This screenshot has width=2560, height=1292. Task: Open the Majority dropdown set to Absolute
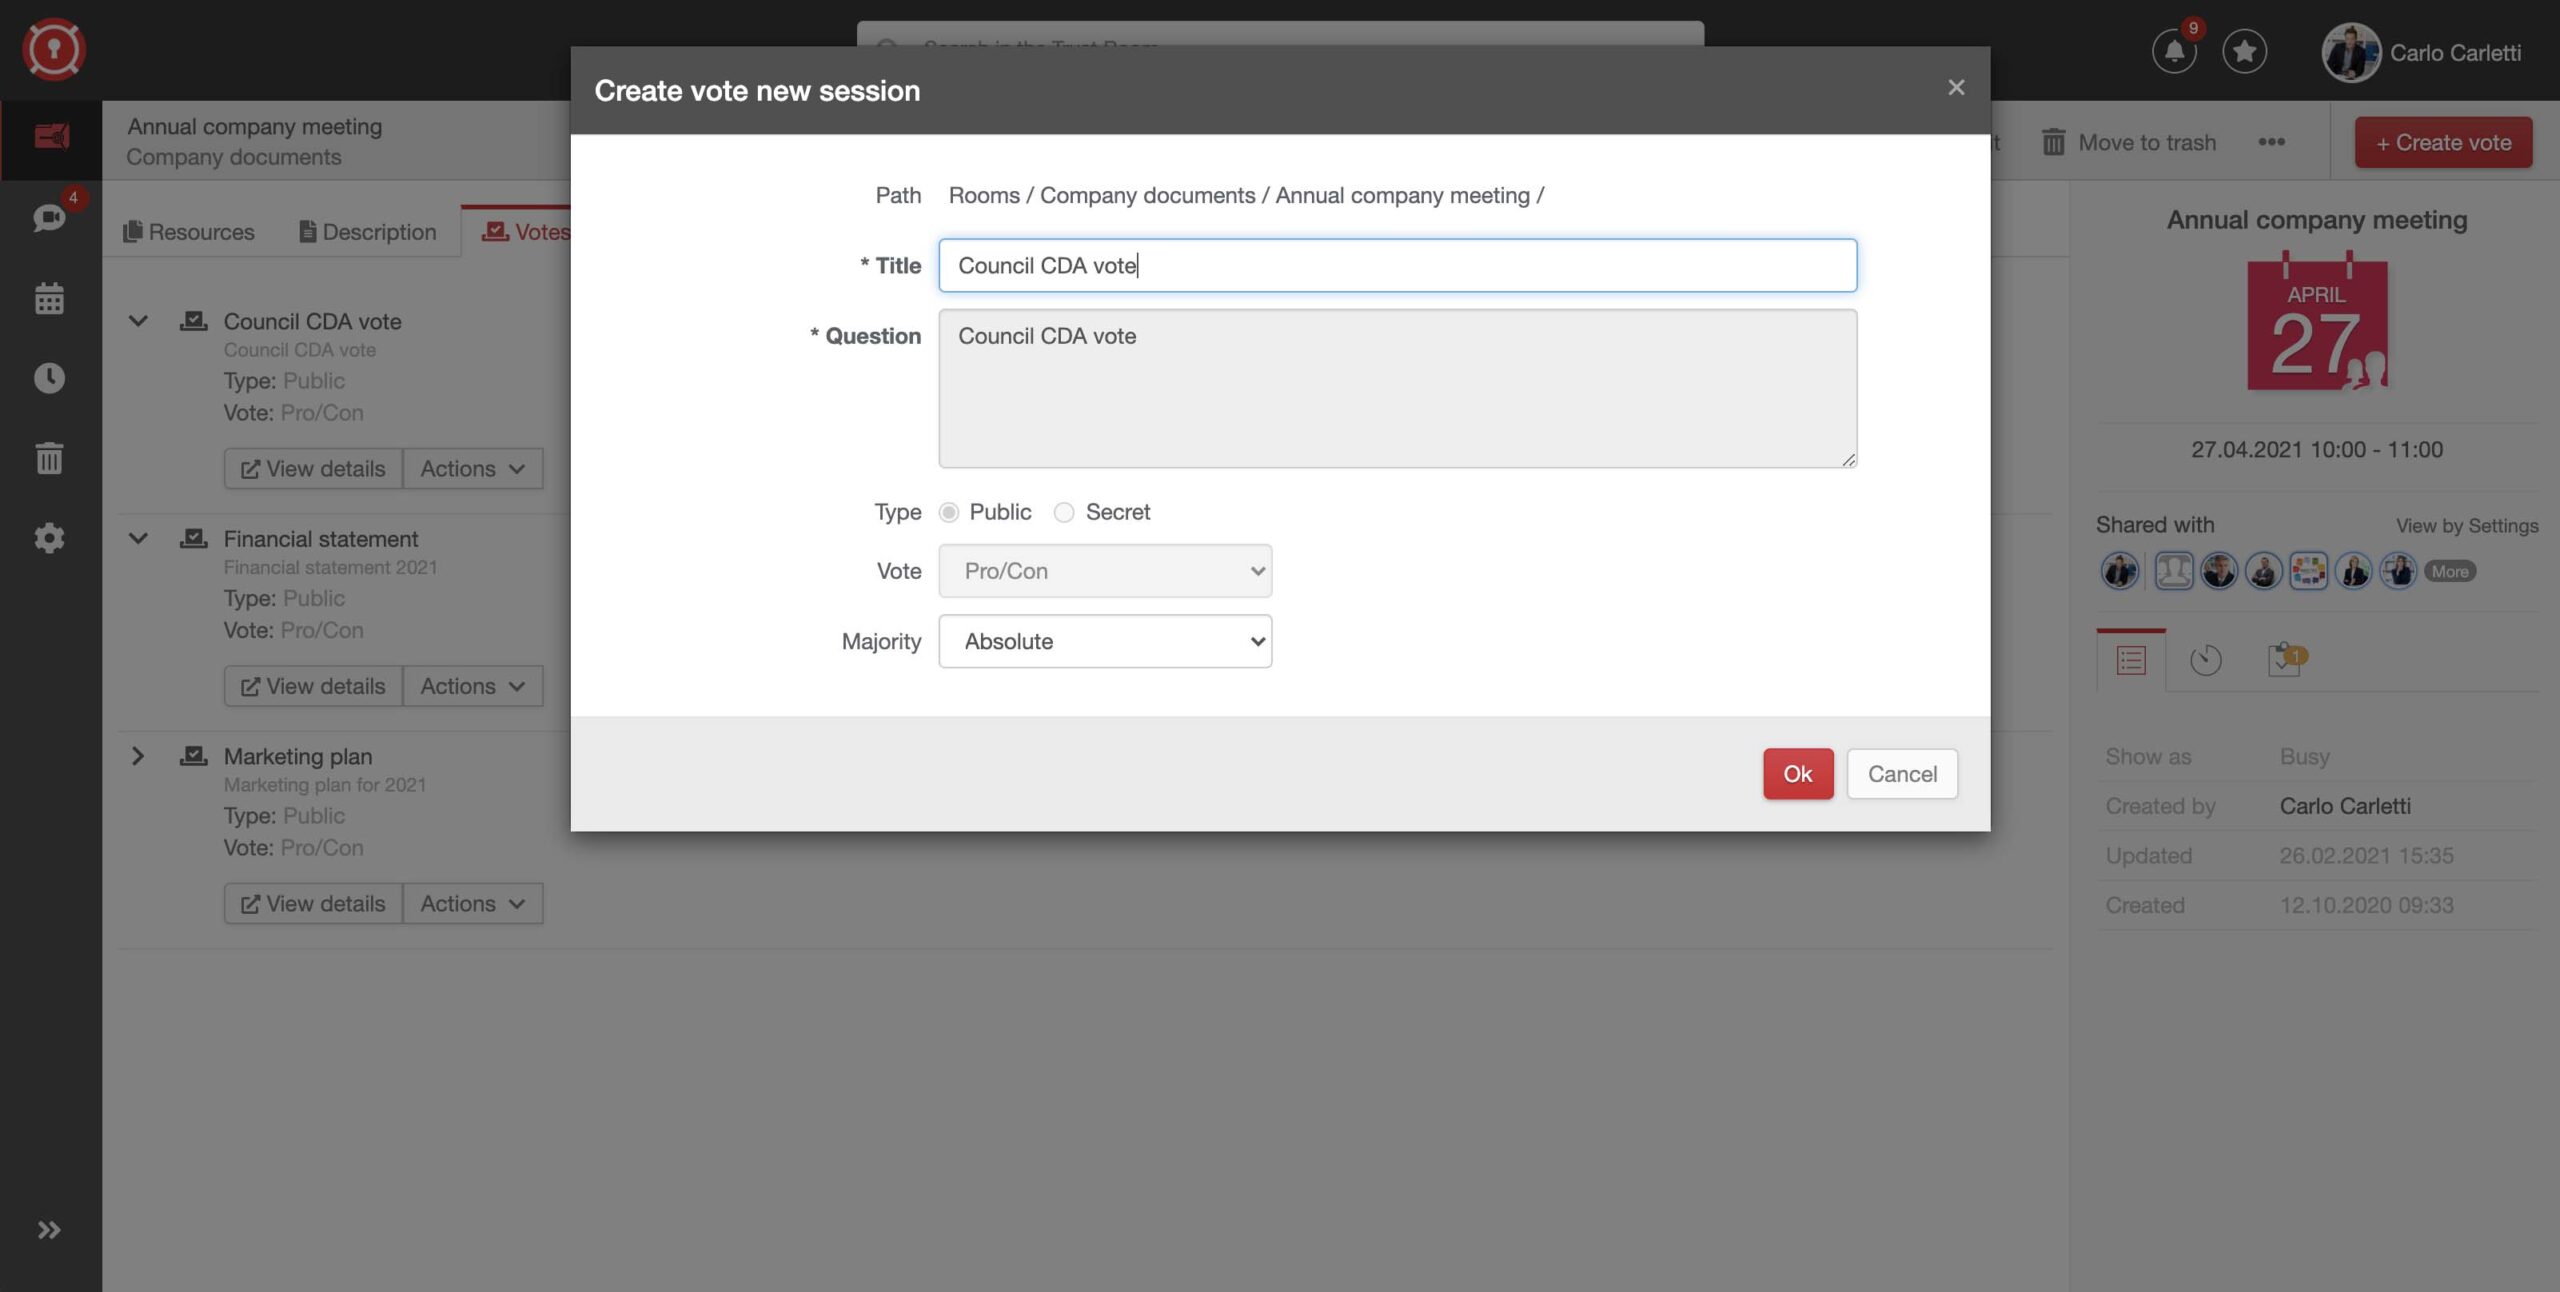point(1104,641)
